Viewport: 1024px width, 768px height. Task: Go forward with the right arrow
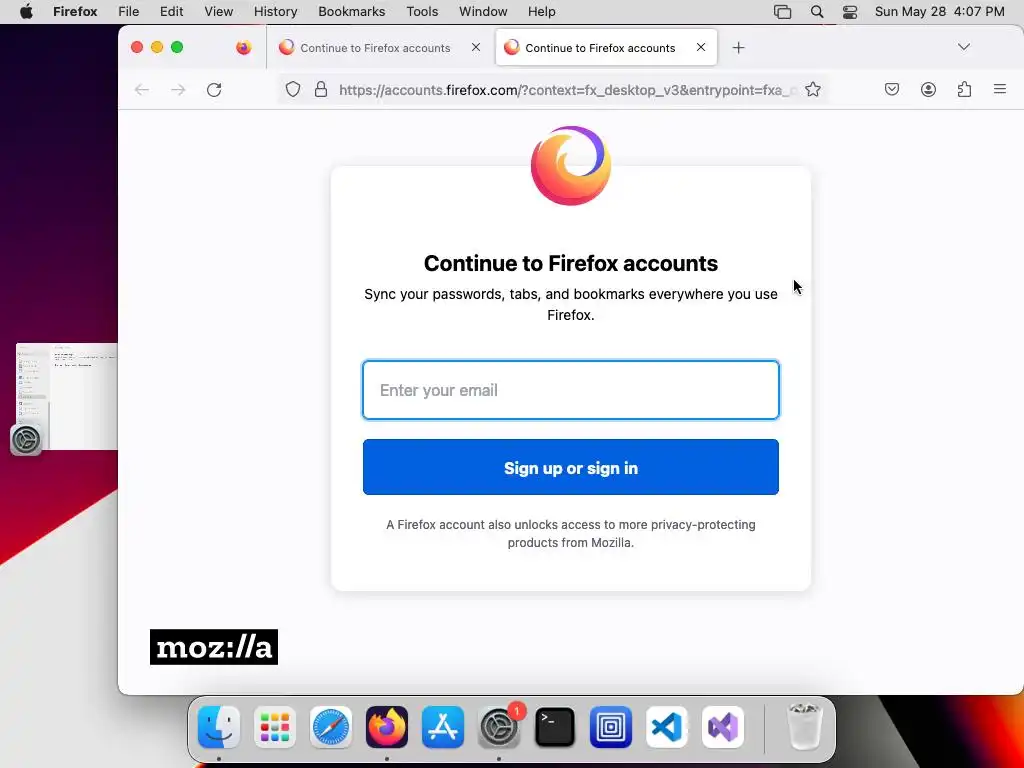click(x=178, y=89)
